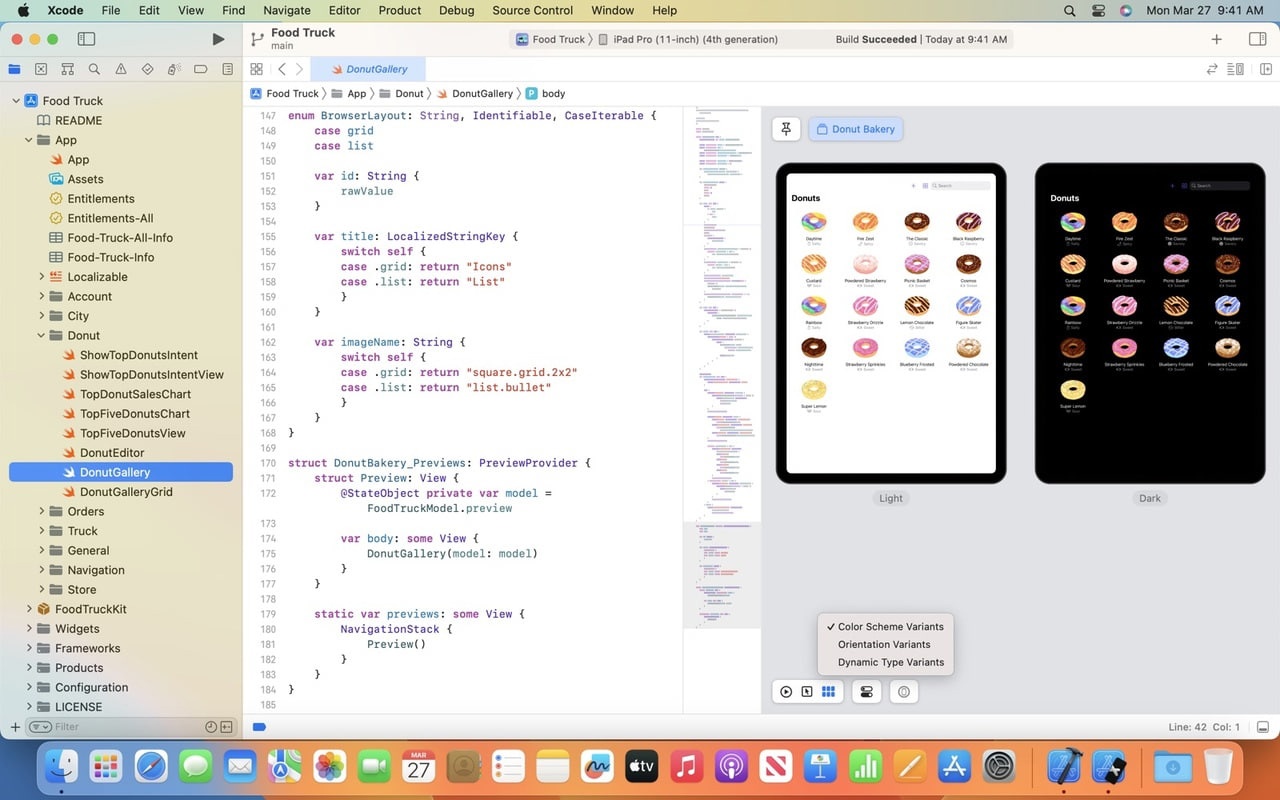
Task: Open the Issue navigator warning-triangle tab
Action: tap(121, 69)
